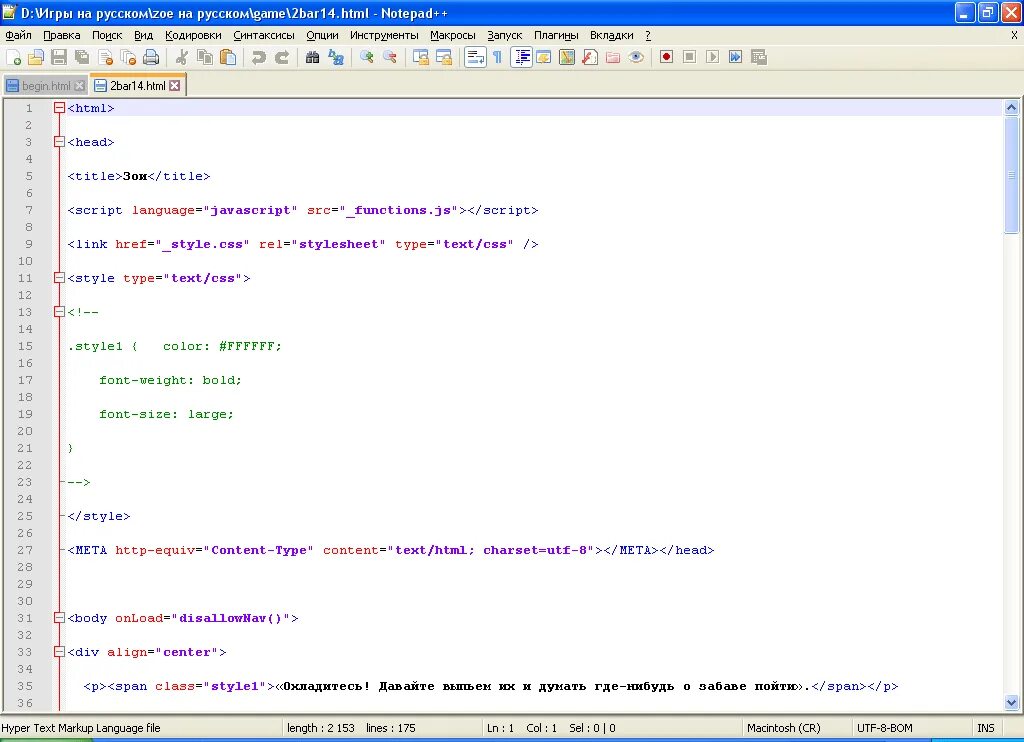Viewport: 1024px width, 742px height.
Task: Open Find with the binoculars icon
Action: (312, 57)
